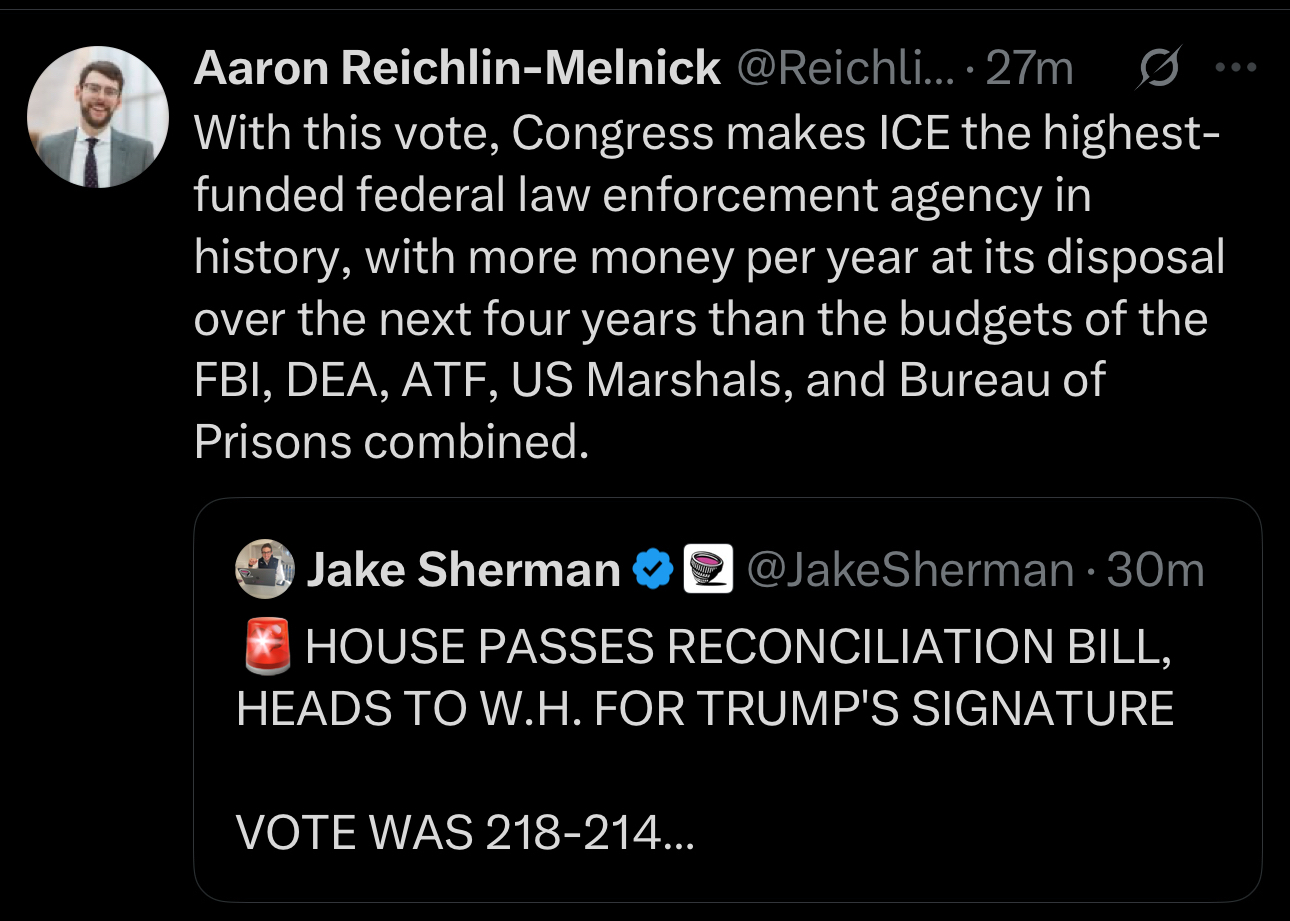Click the line ending in Bureau of
1290x921 pixels.
(x=650, y=381)
